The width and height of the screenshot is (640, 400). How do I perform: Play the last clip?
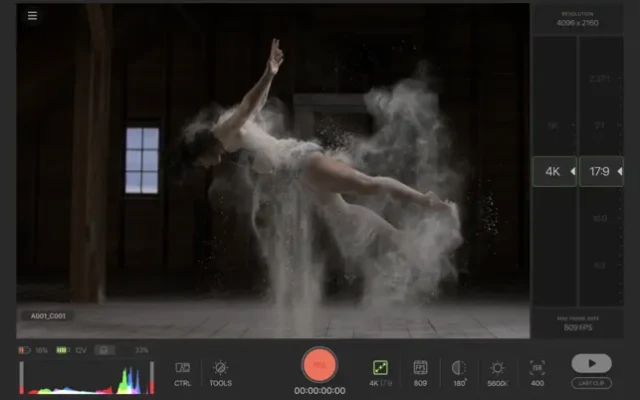coord(591,364)
